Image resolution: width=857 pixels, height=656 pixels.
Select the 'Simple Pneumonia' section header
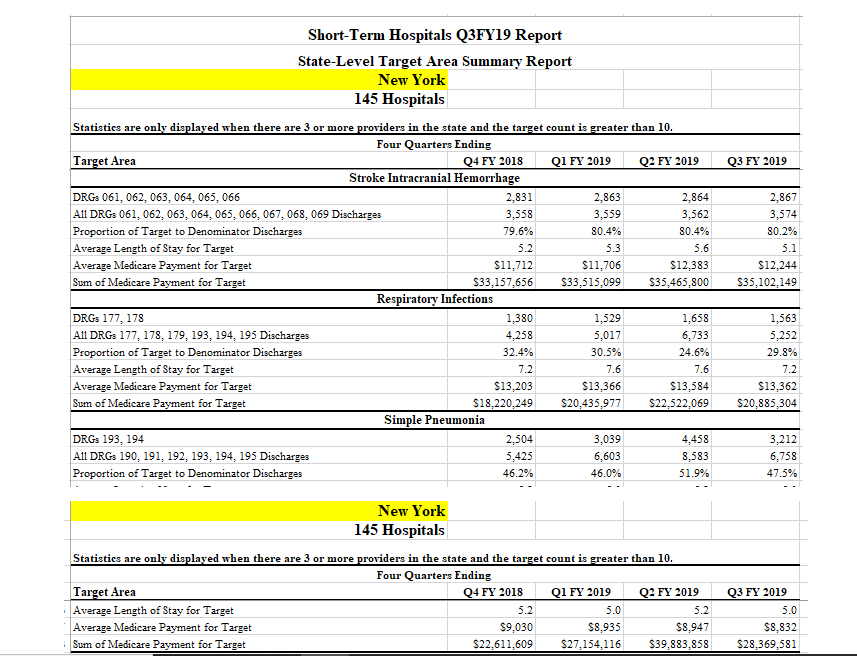click(x=435, y=420)
